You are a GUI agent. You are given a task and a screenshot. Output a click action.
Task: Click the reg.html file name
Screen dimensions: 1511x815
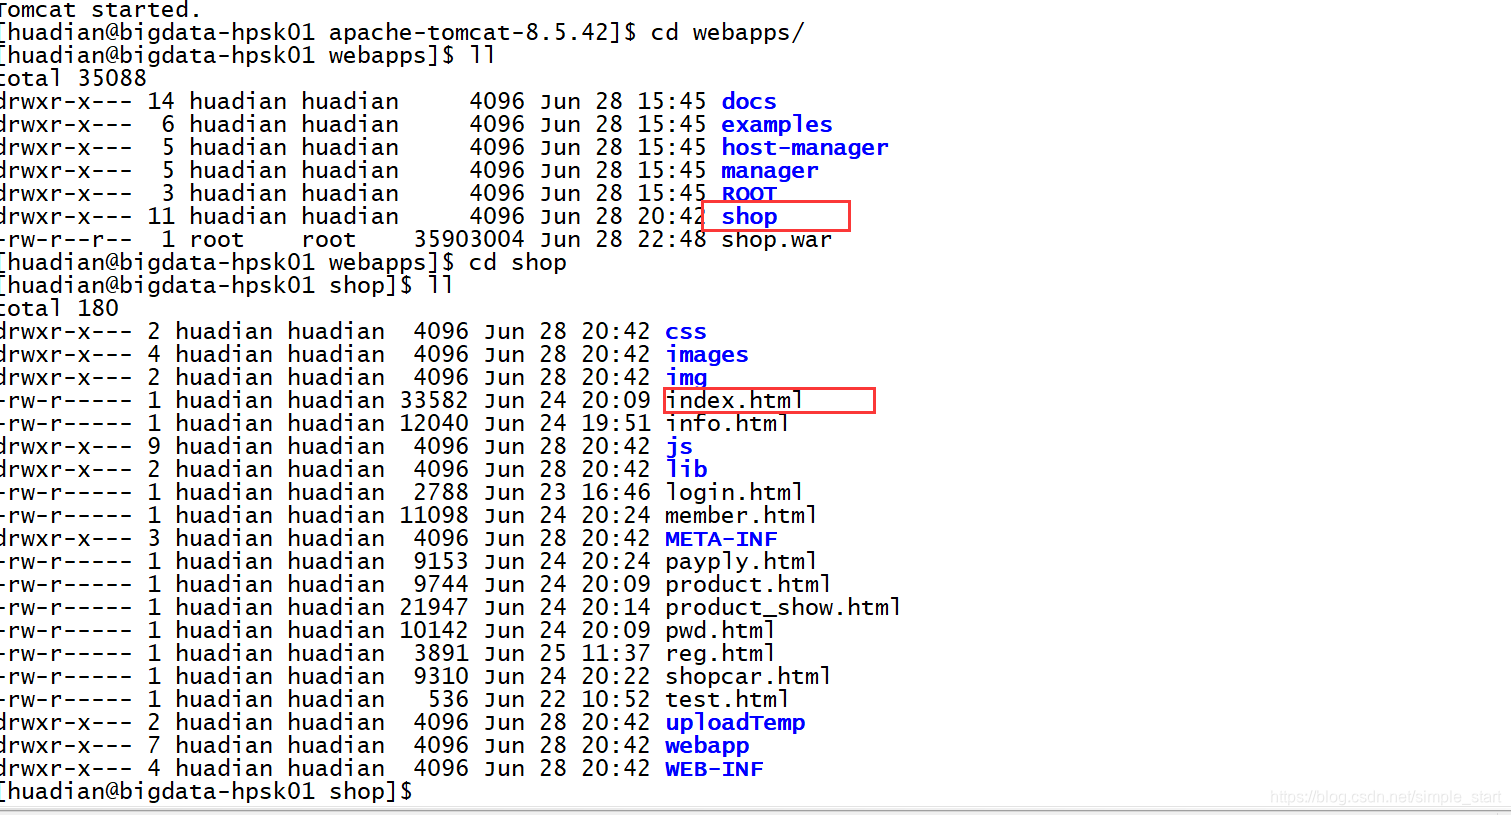coord(721,654)
